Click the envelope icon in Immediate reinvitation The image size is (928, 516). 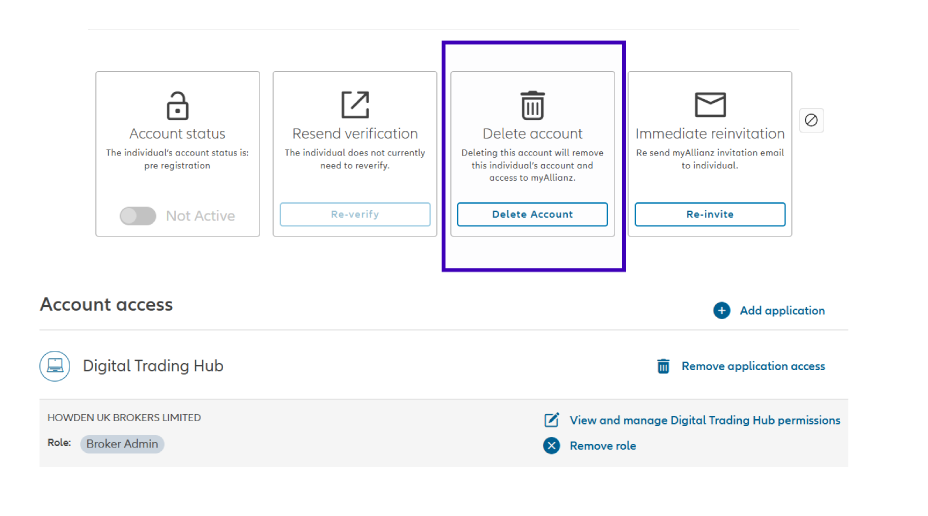tap(710, 105)
